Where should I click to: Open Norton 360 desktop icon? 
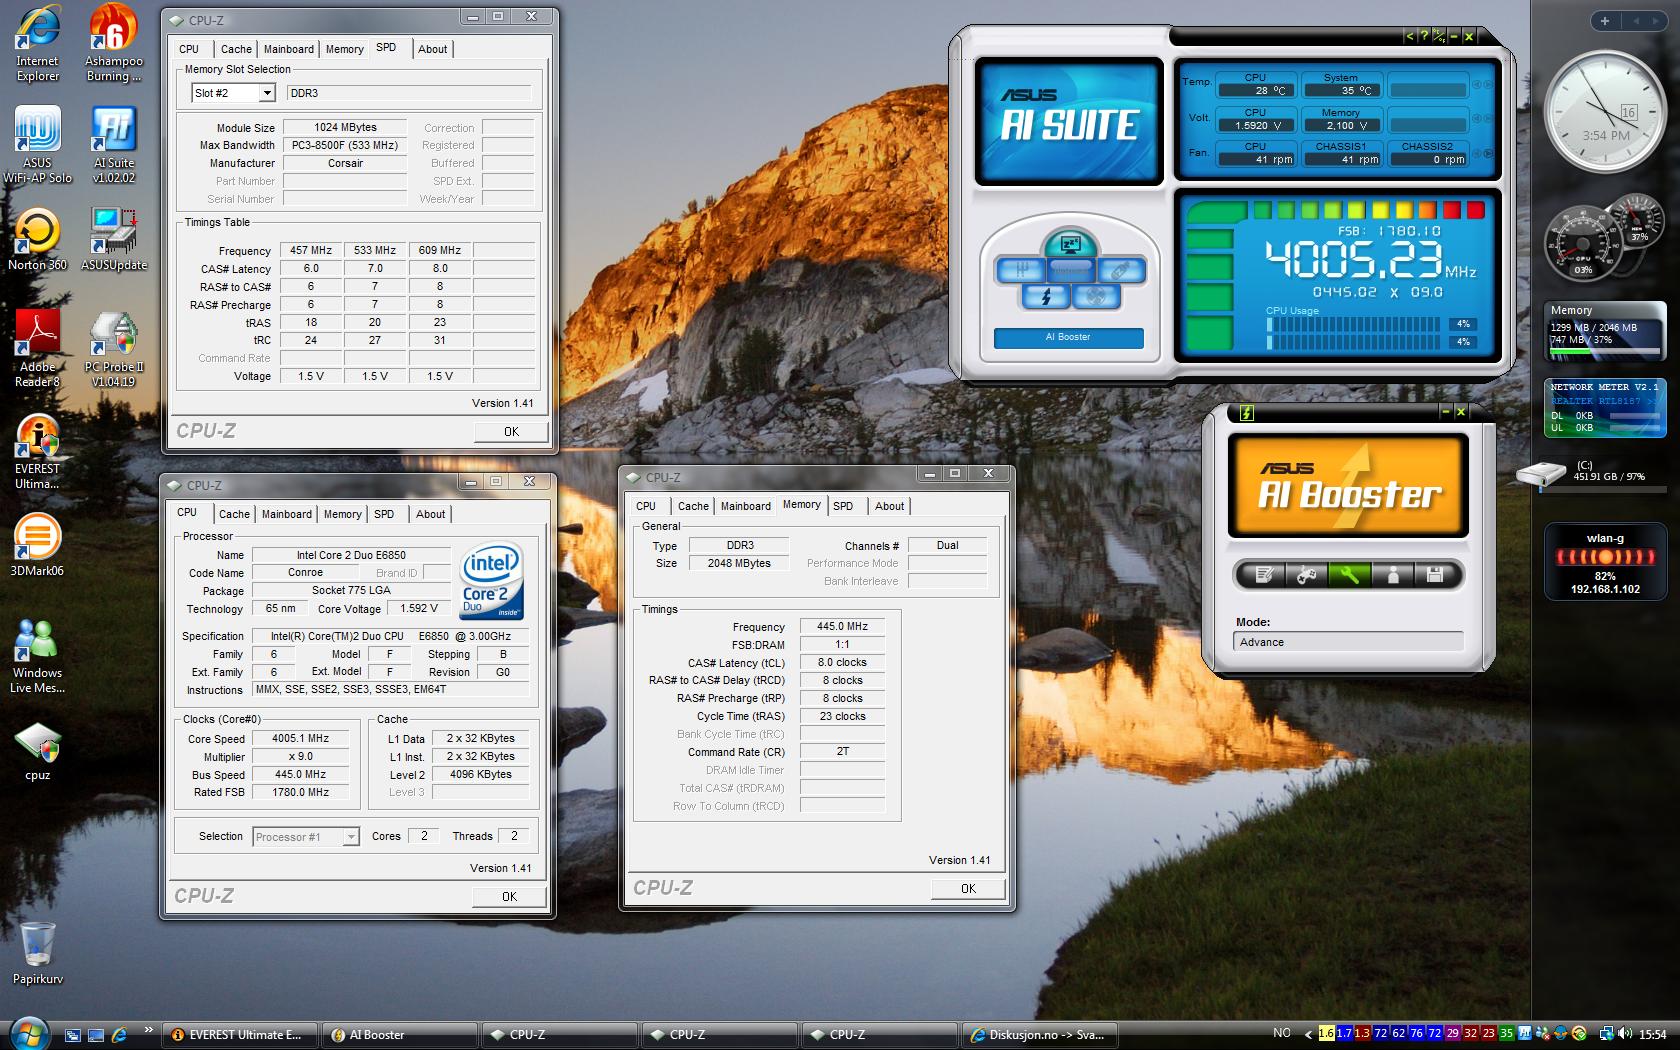pos(37,240)
